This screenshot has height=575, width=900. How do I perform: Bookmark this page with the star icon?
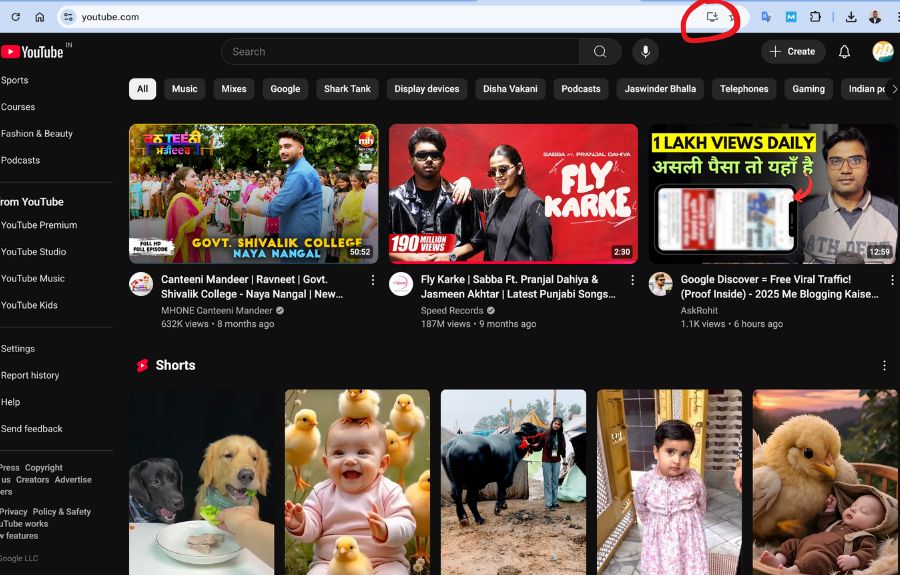pyautogui.click(x=732, y=18)
